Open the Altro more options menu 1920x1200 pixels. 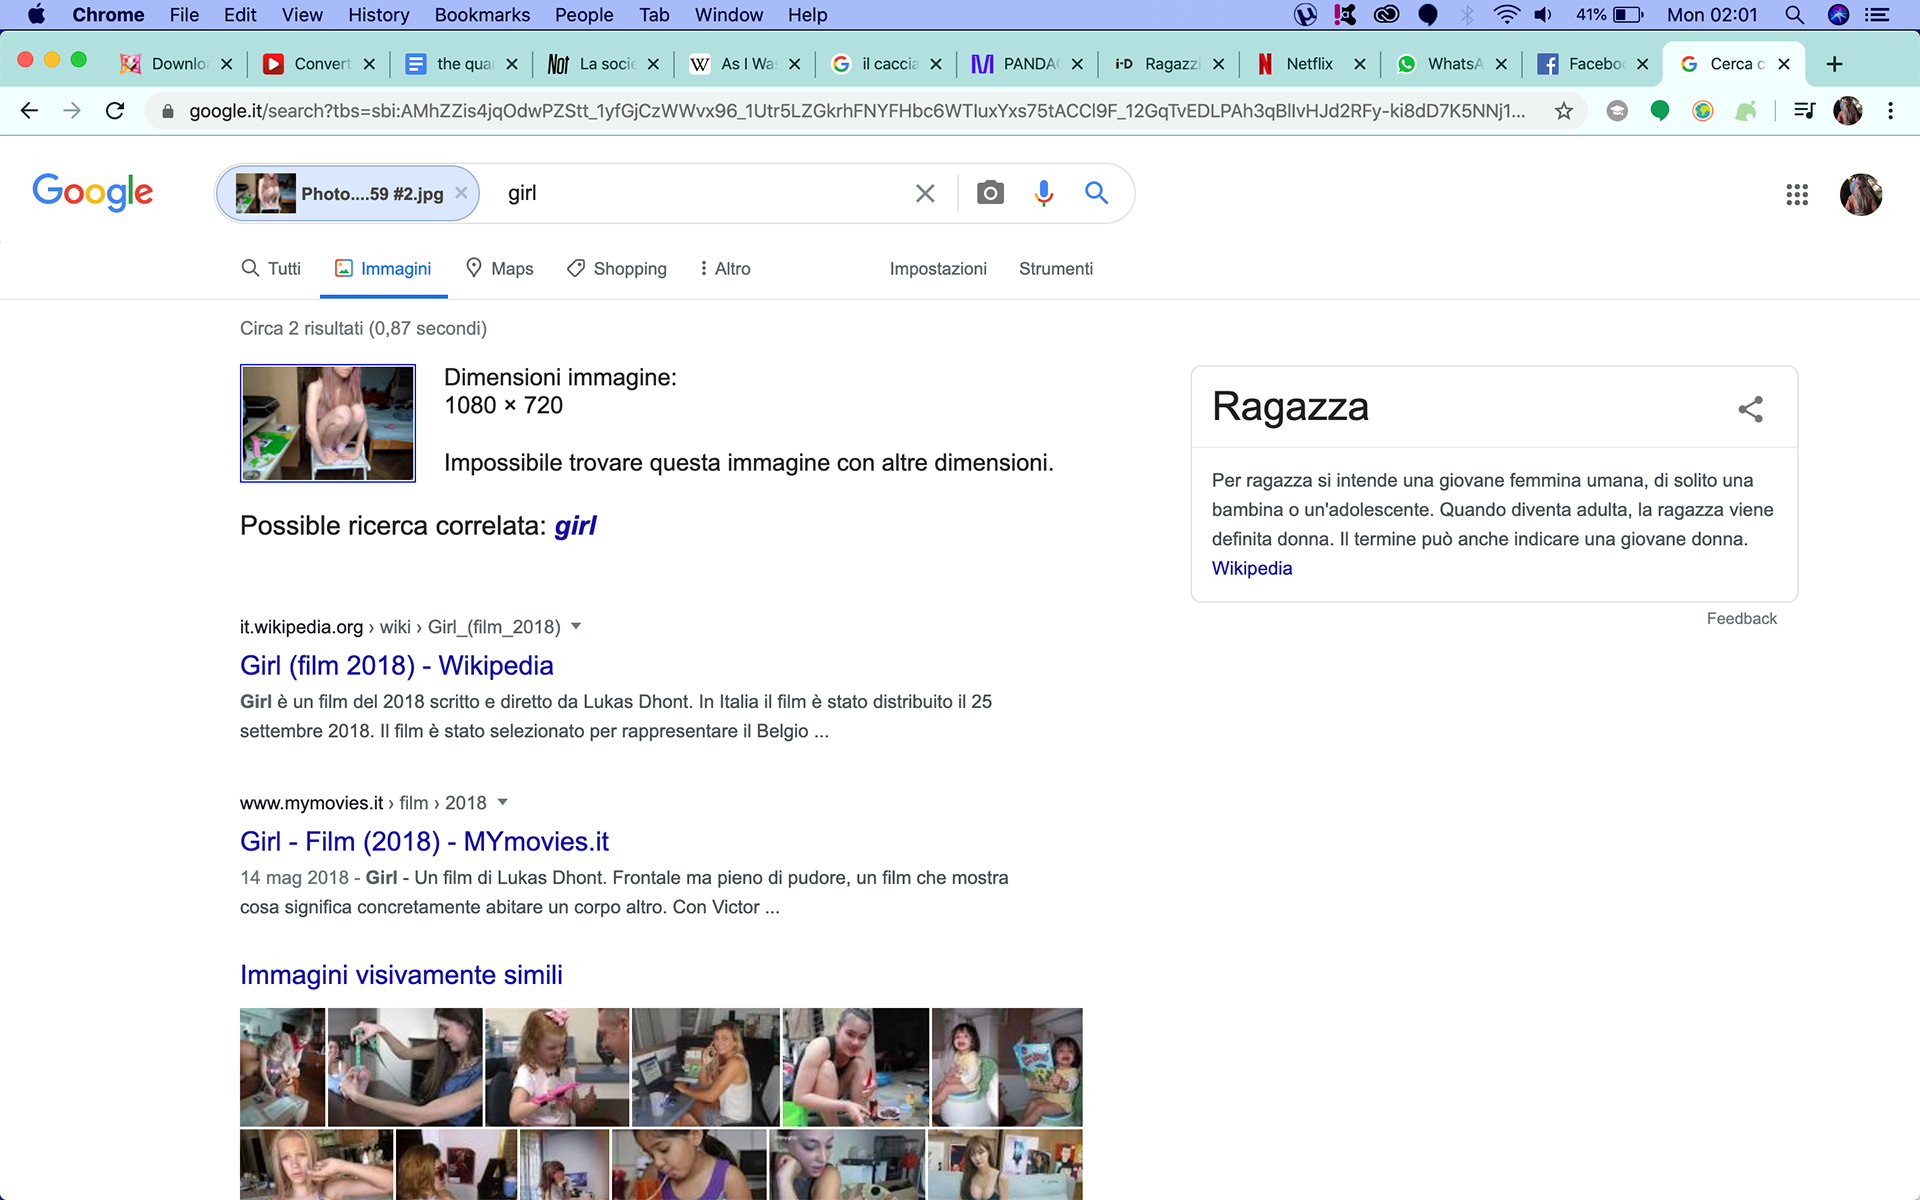coord(726,269)
